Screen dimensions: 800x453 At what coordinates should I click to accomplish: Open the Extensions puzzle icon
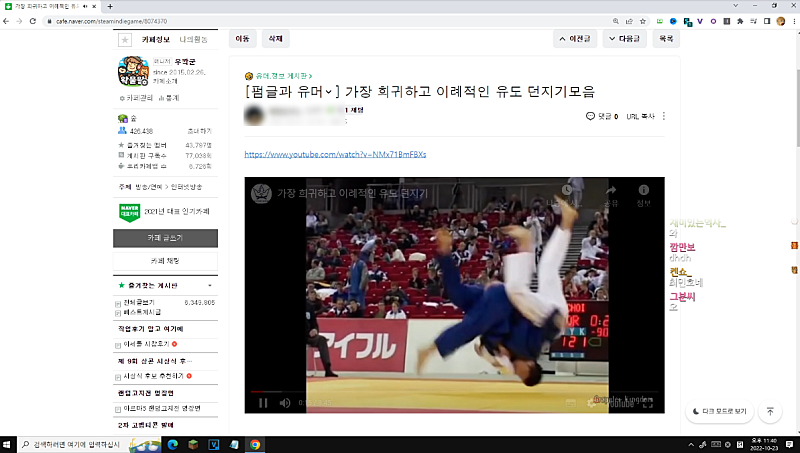click(740, 21)
